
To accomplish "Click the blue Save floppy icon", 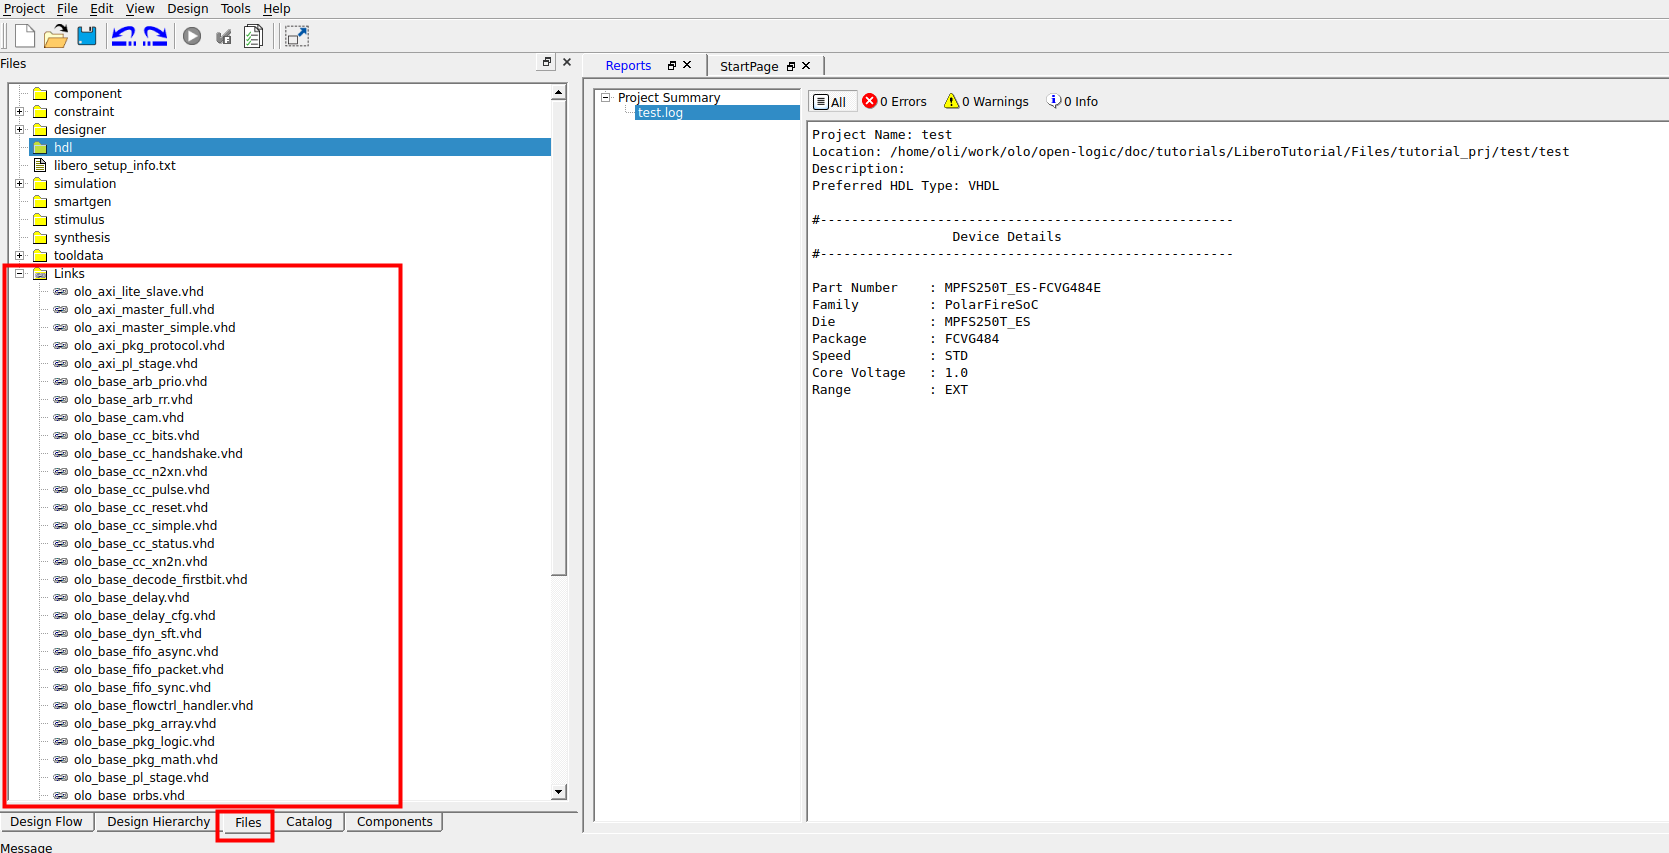I will pos(87,36).
